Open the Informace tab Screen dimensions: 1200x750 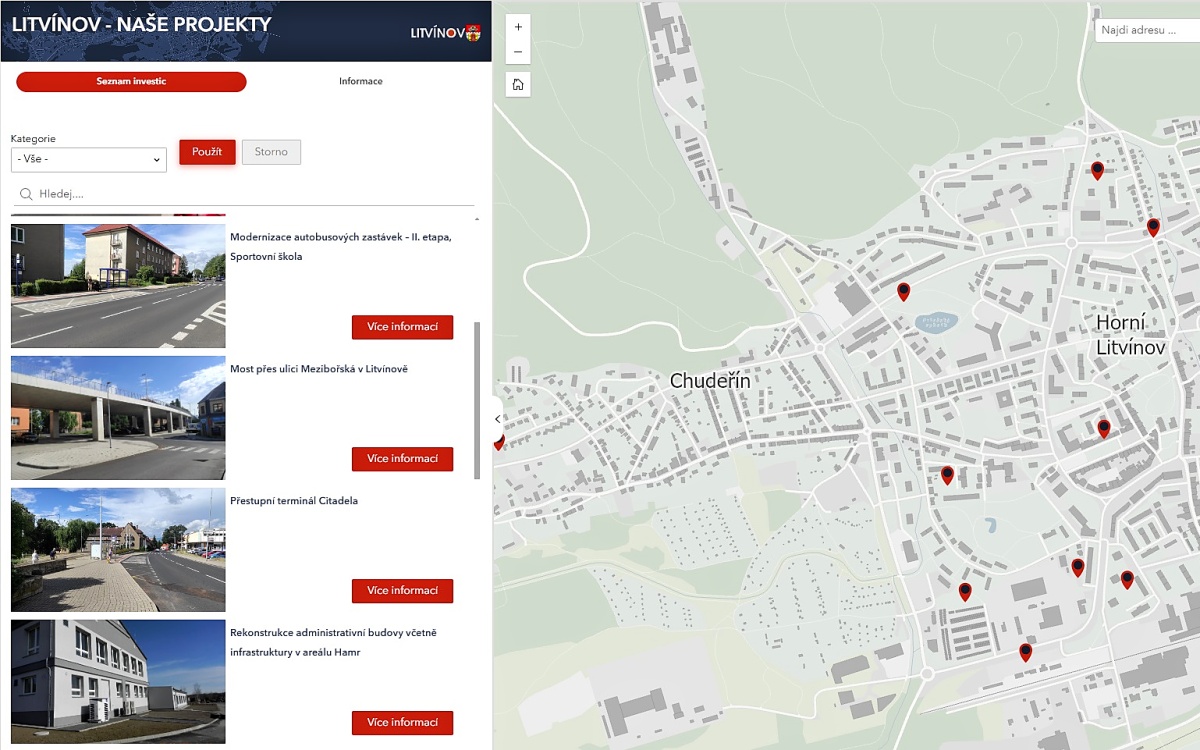click(x=360, y=82)
